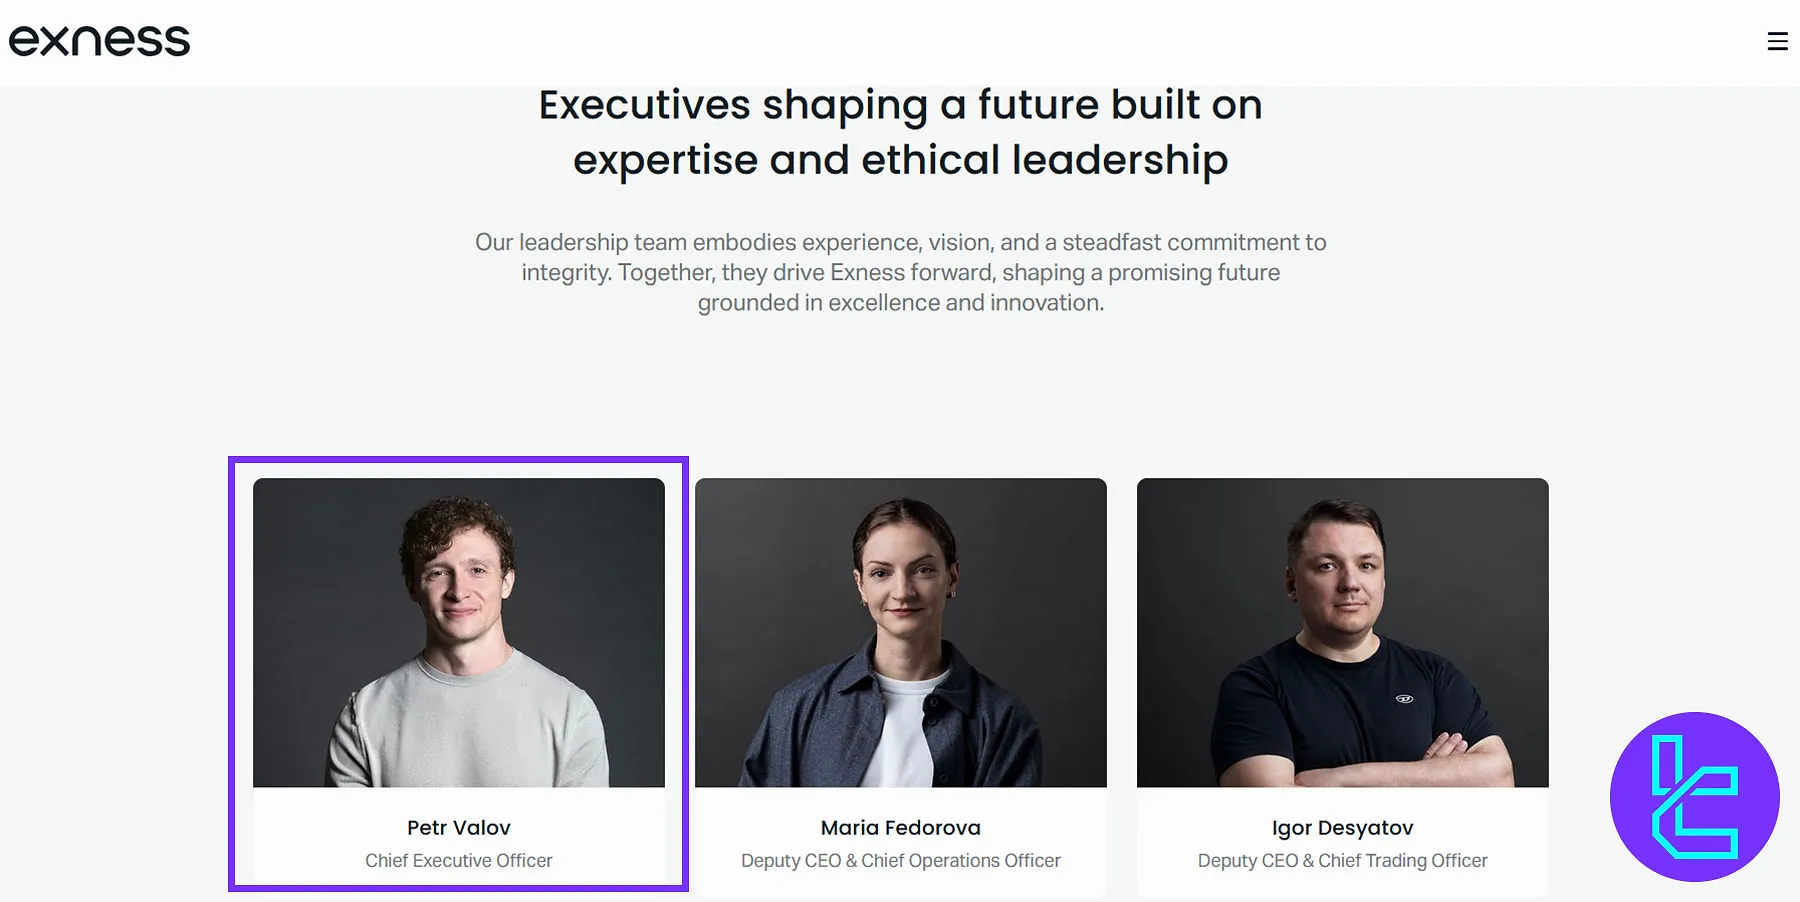Click heading line 'expertise and ethical leadership'
Viewport: 1800px width, 902px height.
pyautogui.click(x=900, y=160)
